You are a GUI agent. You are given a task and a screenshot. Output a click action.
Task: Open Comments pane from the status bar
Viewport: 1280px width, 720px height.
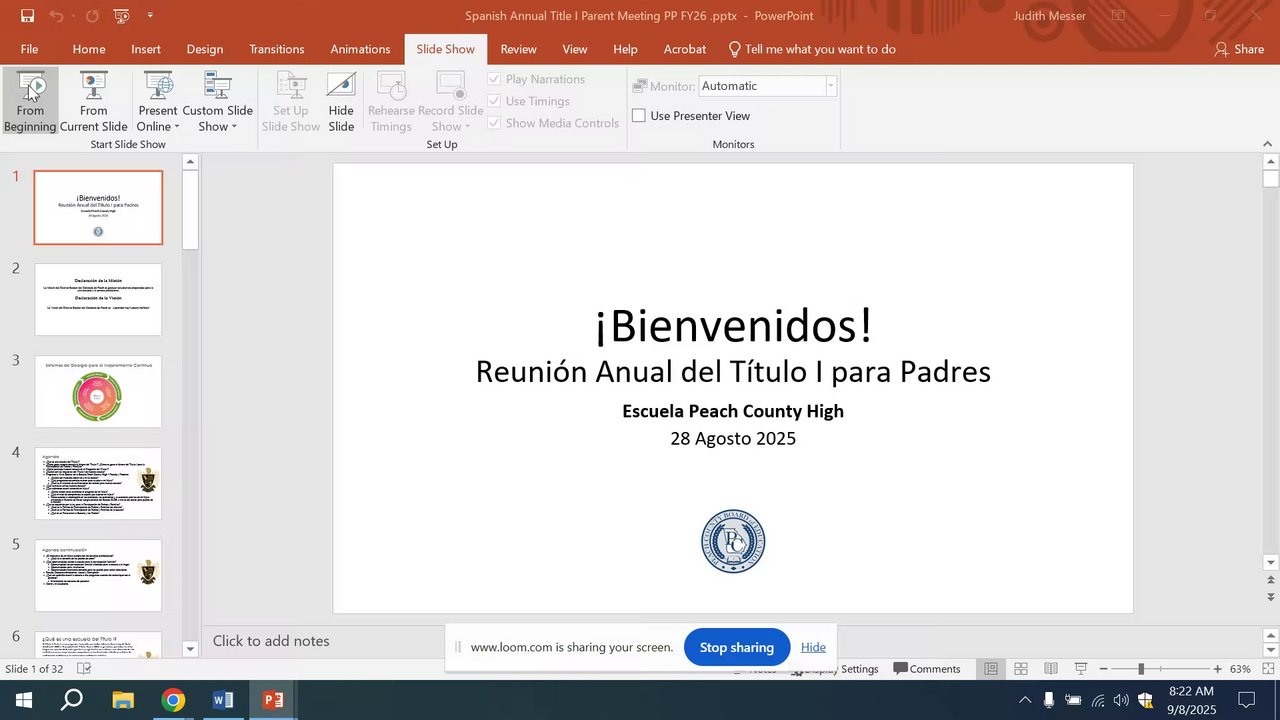click(926, 669)
